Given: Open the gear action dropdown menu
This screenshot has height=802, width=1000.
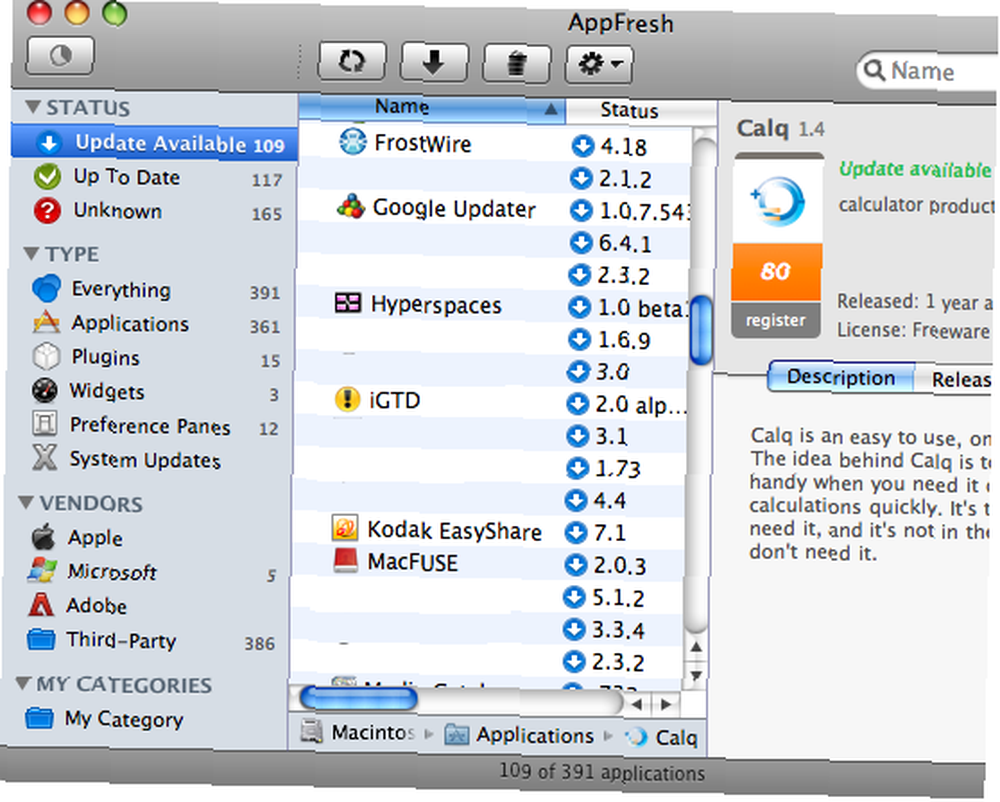Looking at the screenshot, I should (x=599, y=64).
